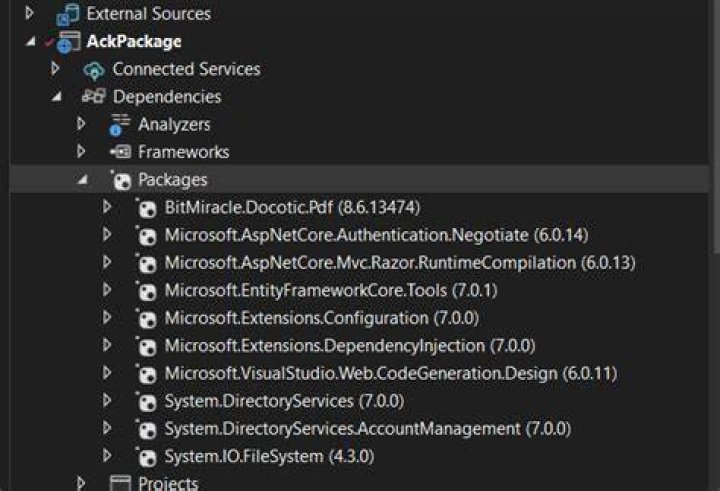The height and width of the screenshot is (491, 720).
Task: Click the System.IO.FileSystem package icon
Action: [147, 457]
